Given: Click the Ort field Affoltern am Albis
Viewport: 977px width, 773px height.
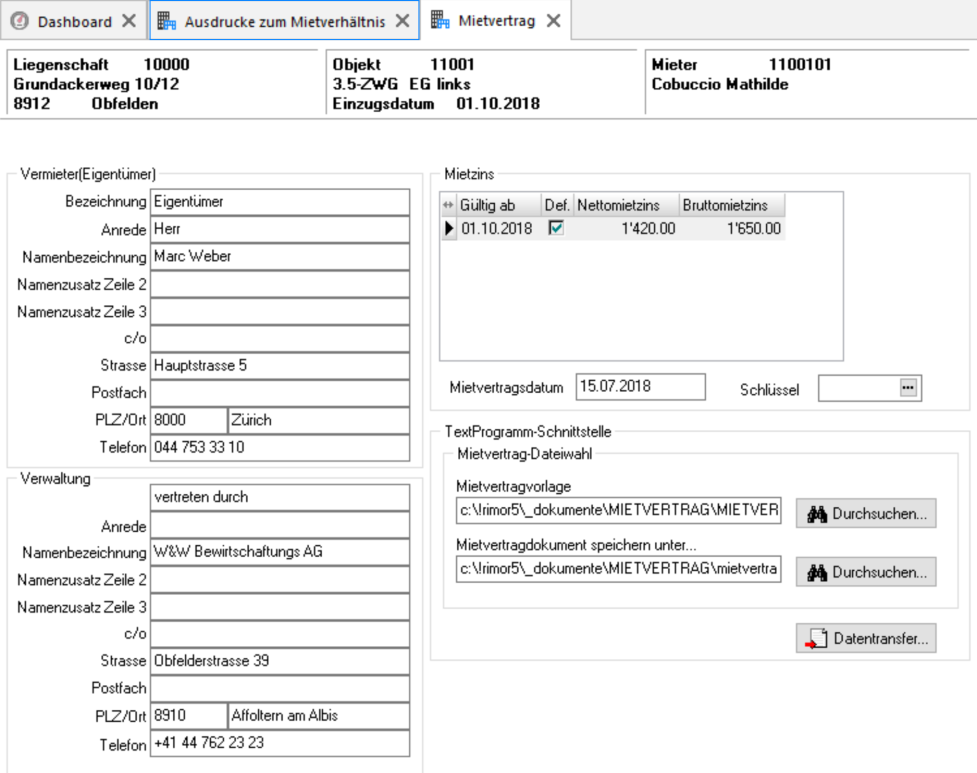Looking at the screenshot, I should pyautogui.click(x=318, y=716).
